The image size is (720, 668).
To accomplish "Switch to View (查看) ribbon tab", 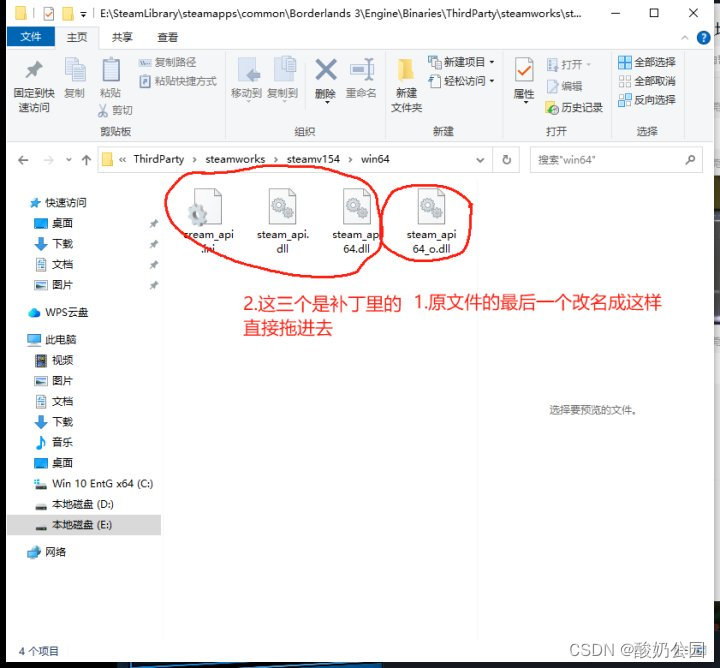I will [x=167, y=37].
